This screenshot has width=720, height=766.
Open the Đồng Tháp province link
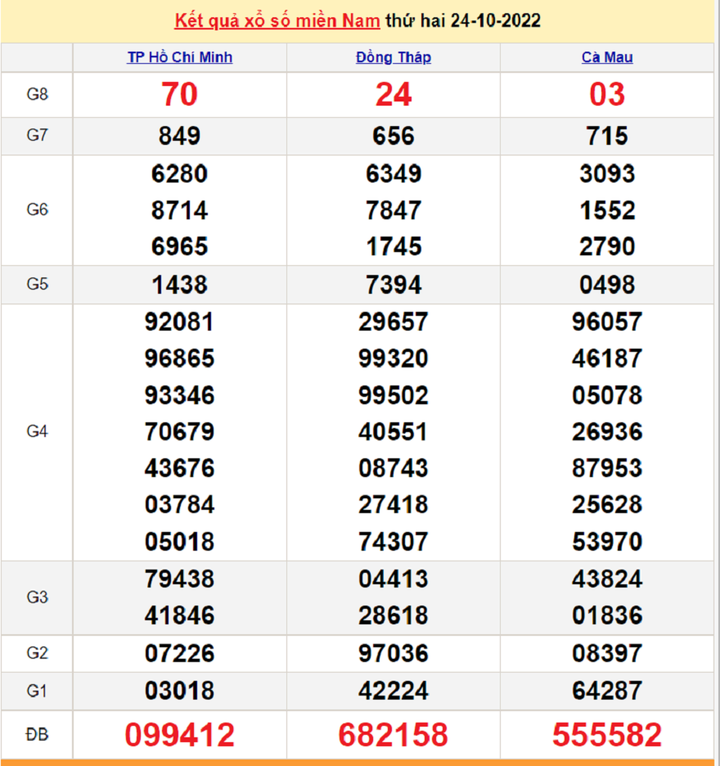(x=393, y=57)
